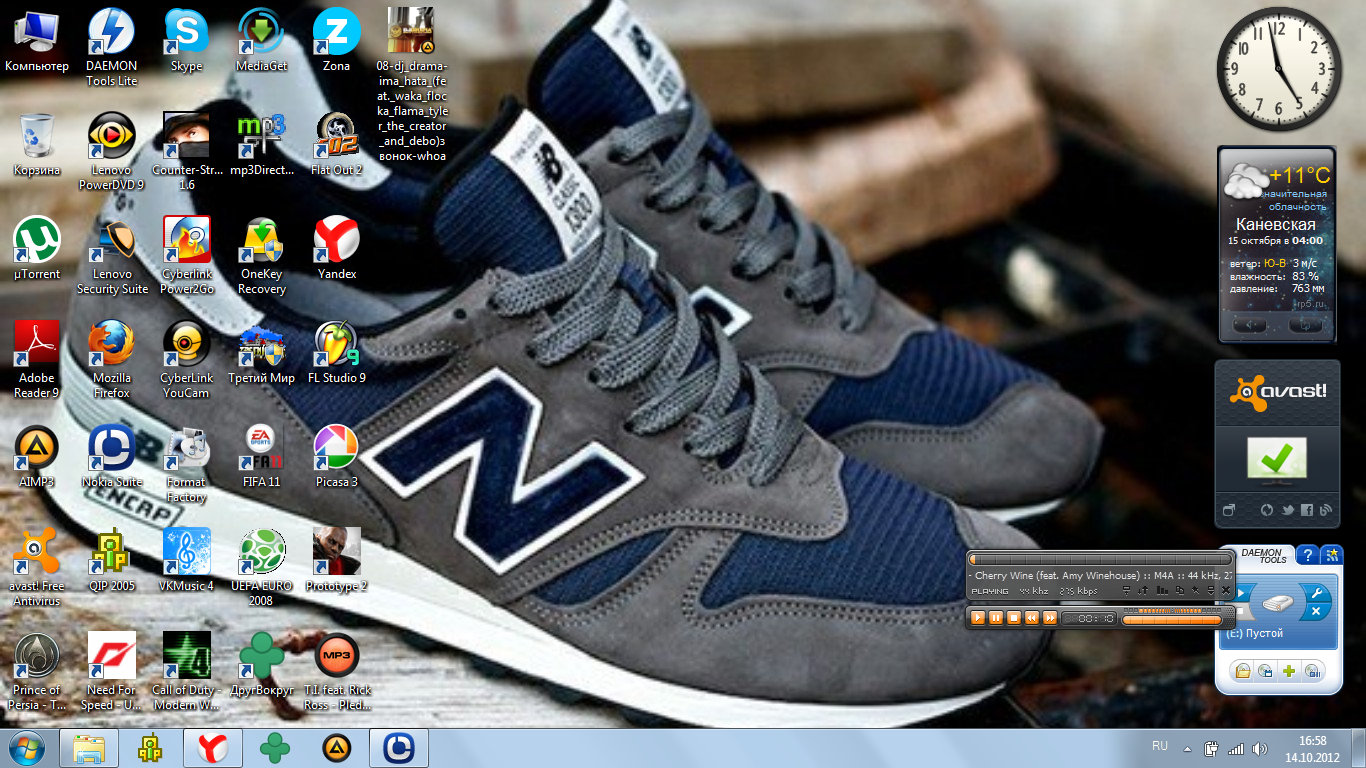
Task: Close the AIMP mini player with X
Action: point(1226,590)
